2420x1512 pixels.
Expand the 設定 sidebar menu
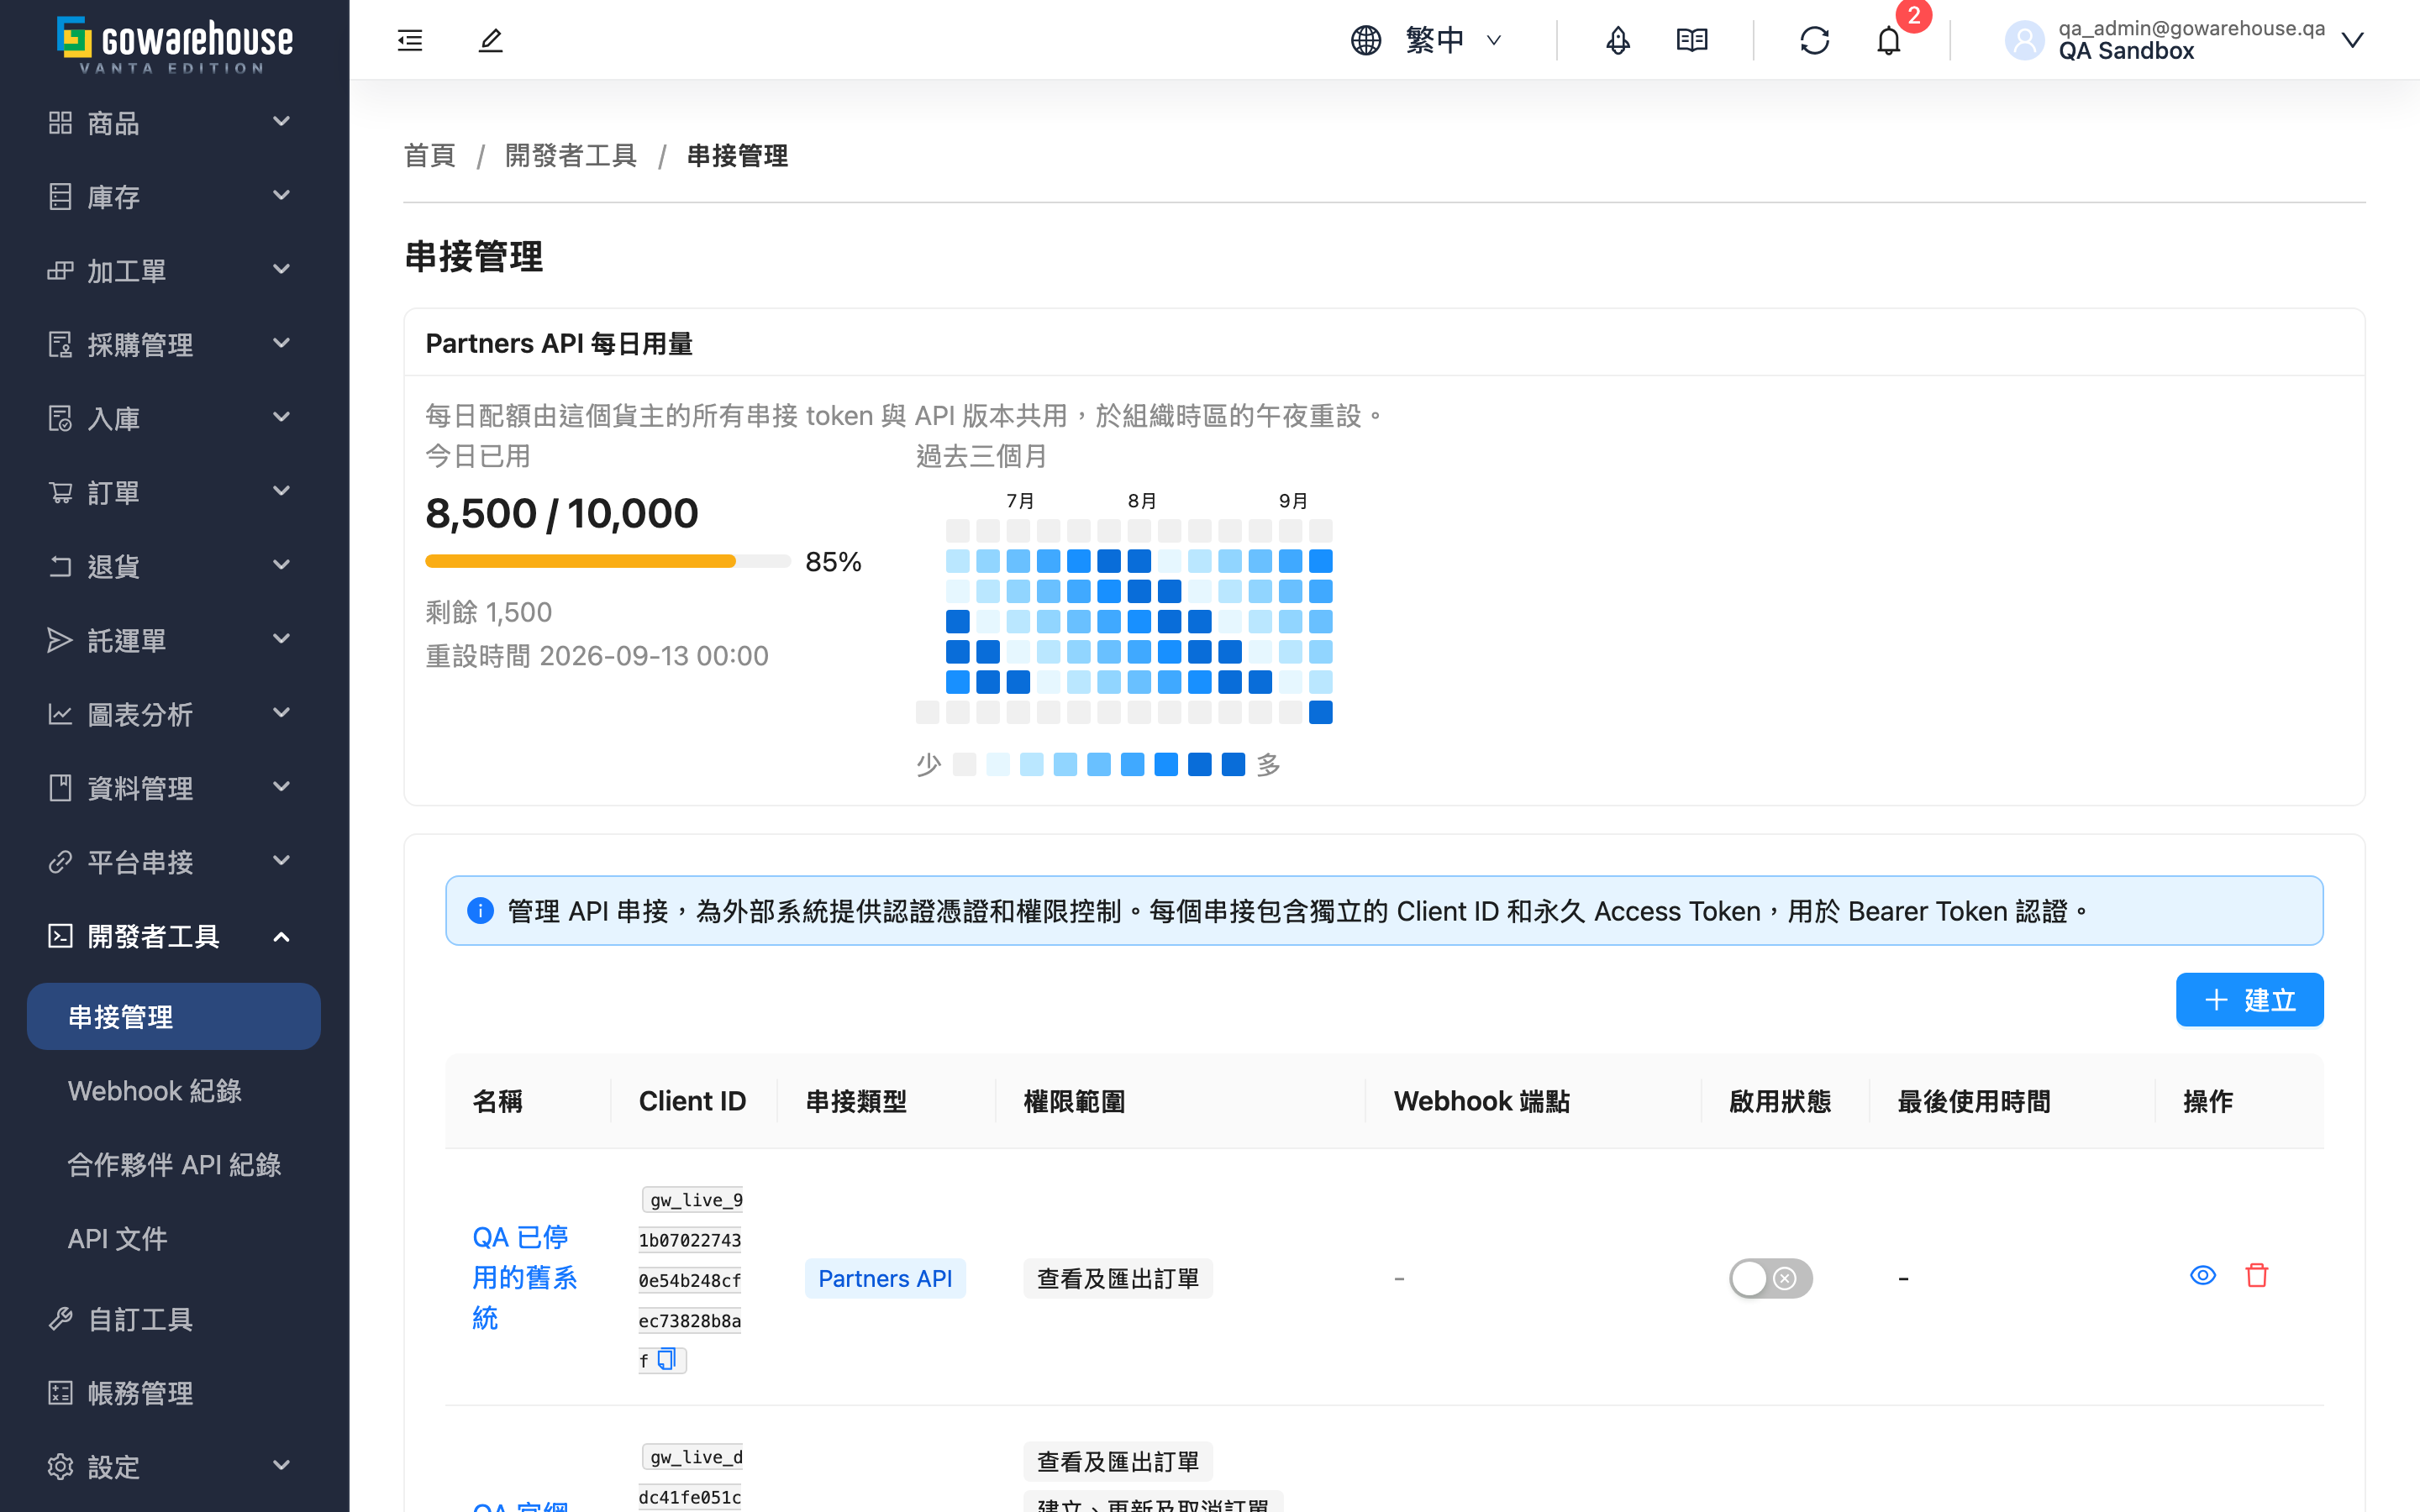click(x=174, y=1467)
